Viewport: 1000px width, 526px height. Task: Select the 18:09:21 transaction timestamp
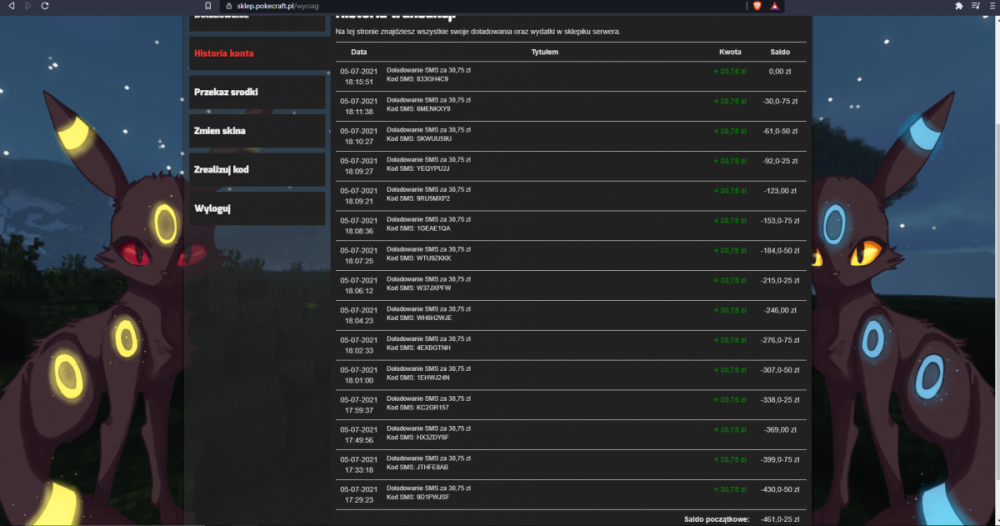358,201
